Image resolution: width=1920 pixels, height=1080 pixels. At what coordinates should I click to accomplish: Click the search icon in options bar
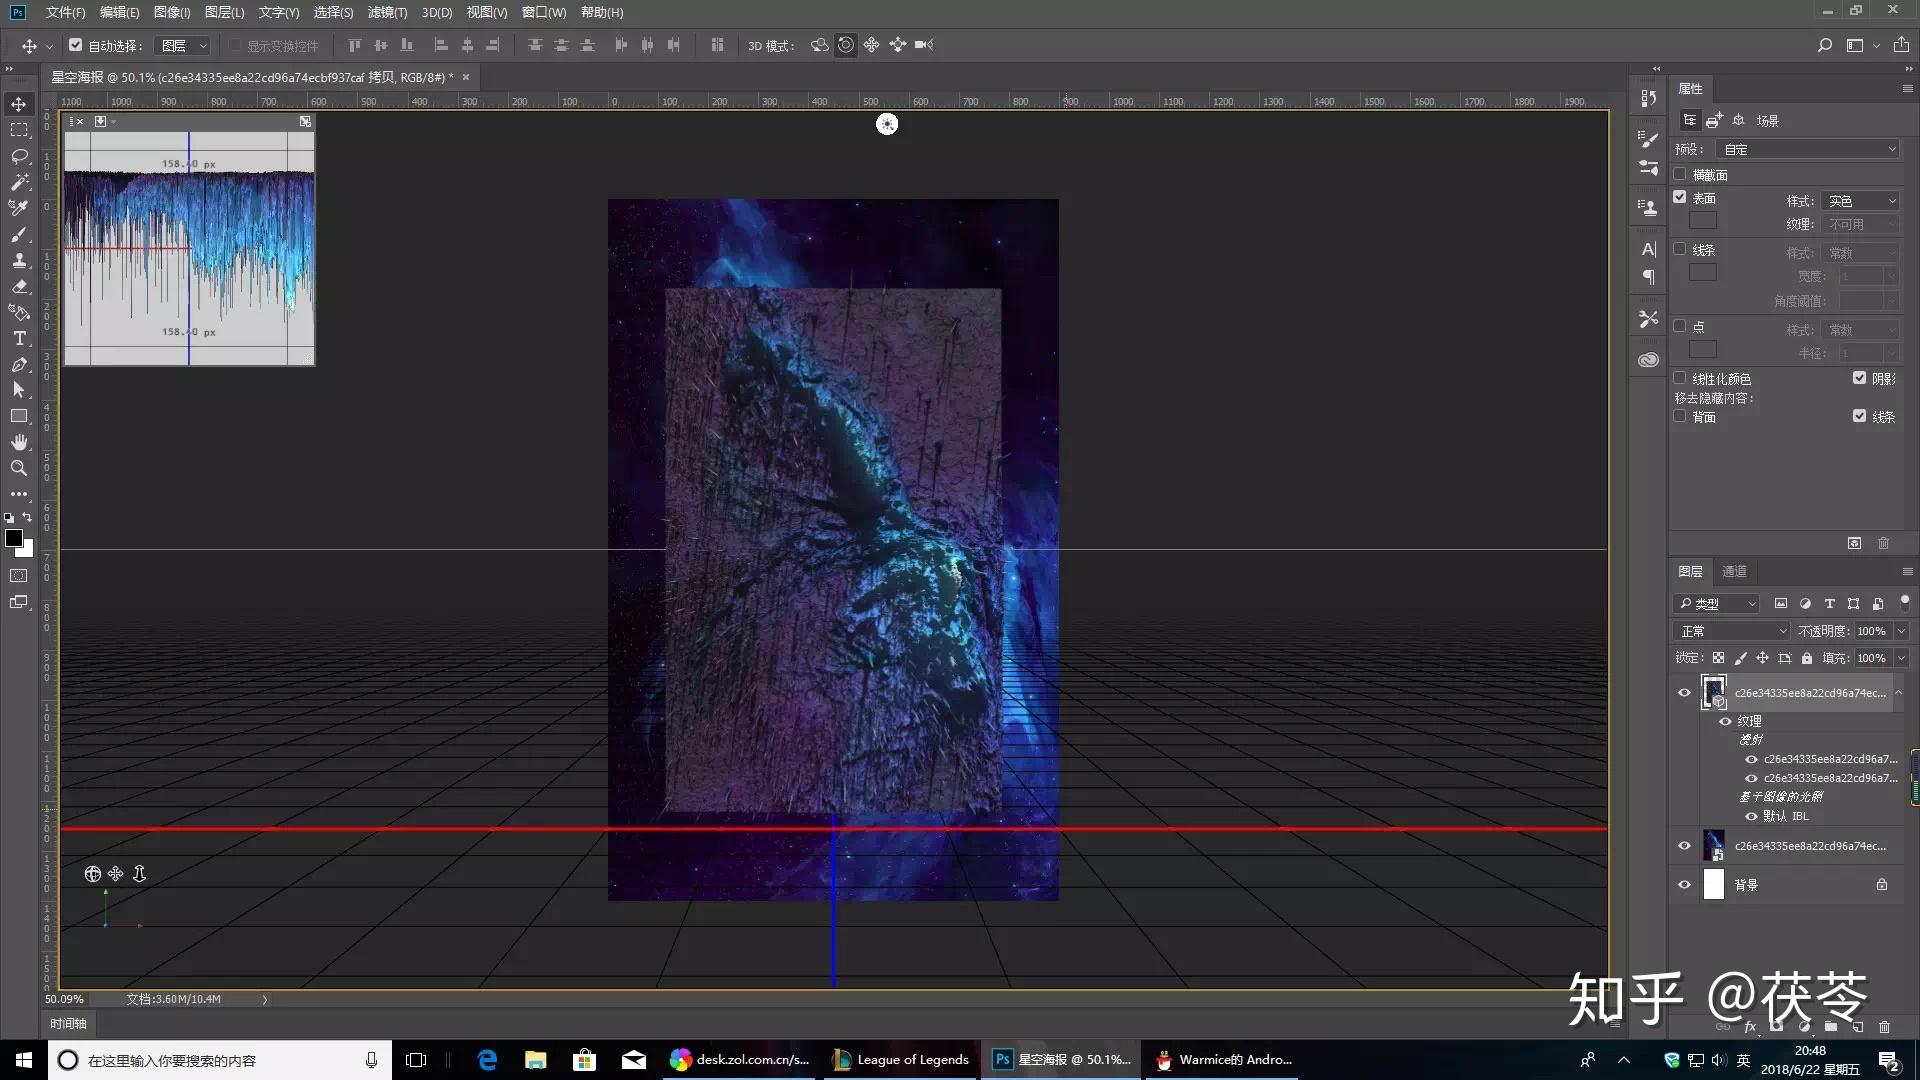1824,45
